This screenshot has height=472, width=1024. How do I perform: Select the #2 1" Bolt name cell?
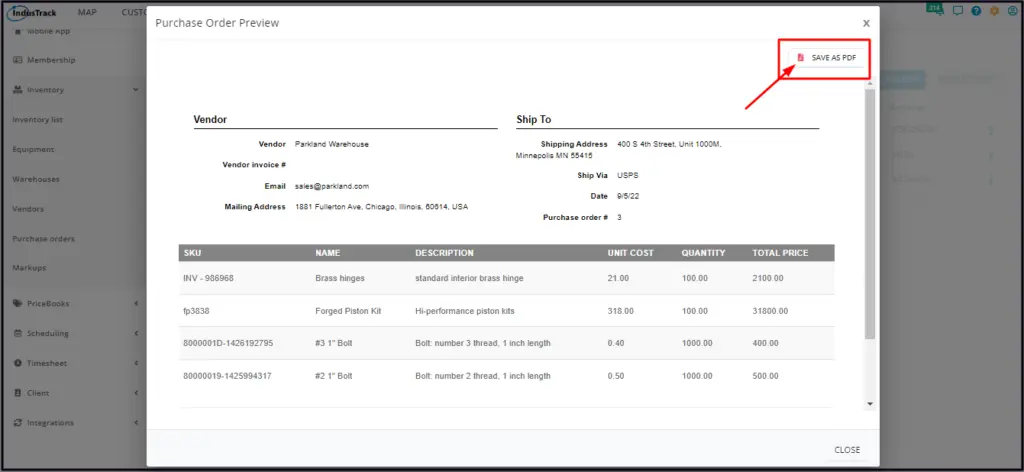coord(334,376)
